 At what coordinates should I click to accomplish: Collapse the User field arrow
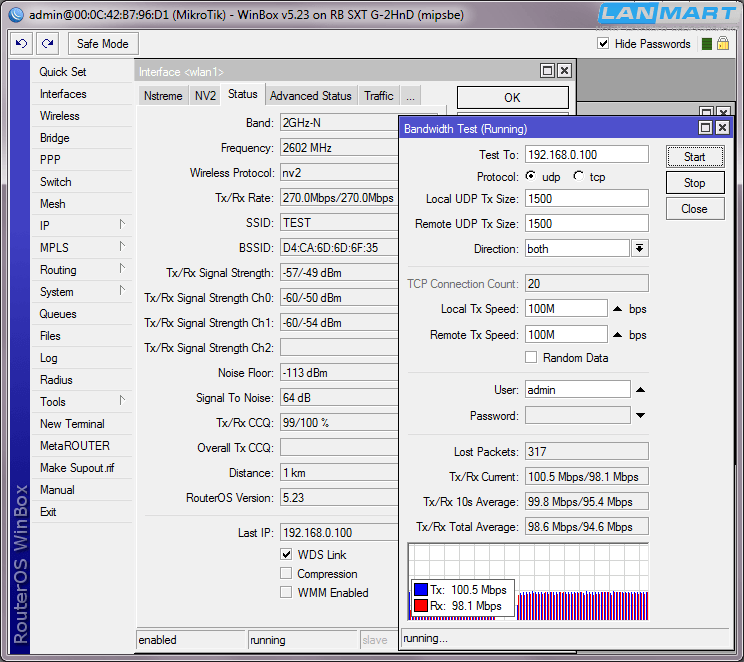point(641,390)
